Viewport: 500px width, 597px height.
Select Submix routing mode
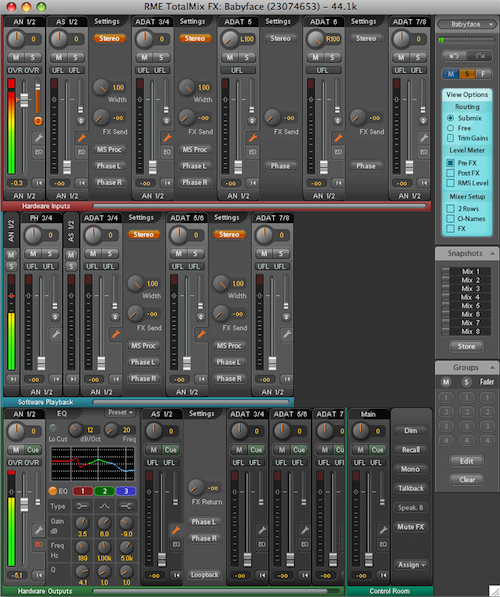(x=450, y=118)
